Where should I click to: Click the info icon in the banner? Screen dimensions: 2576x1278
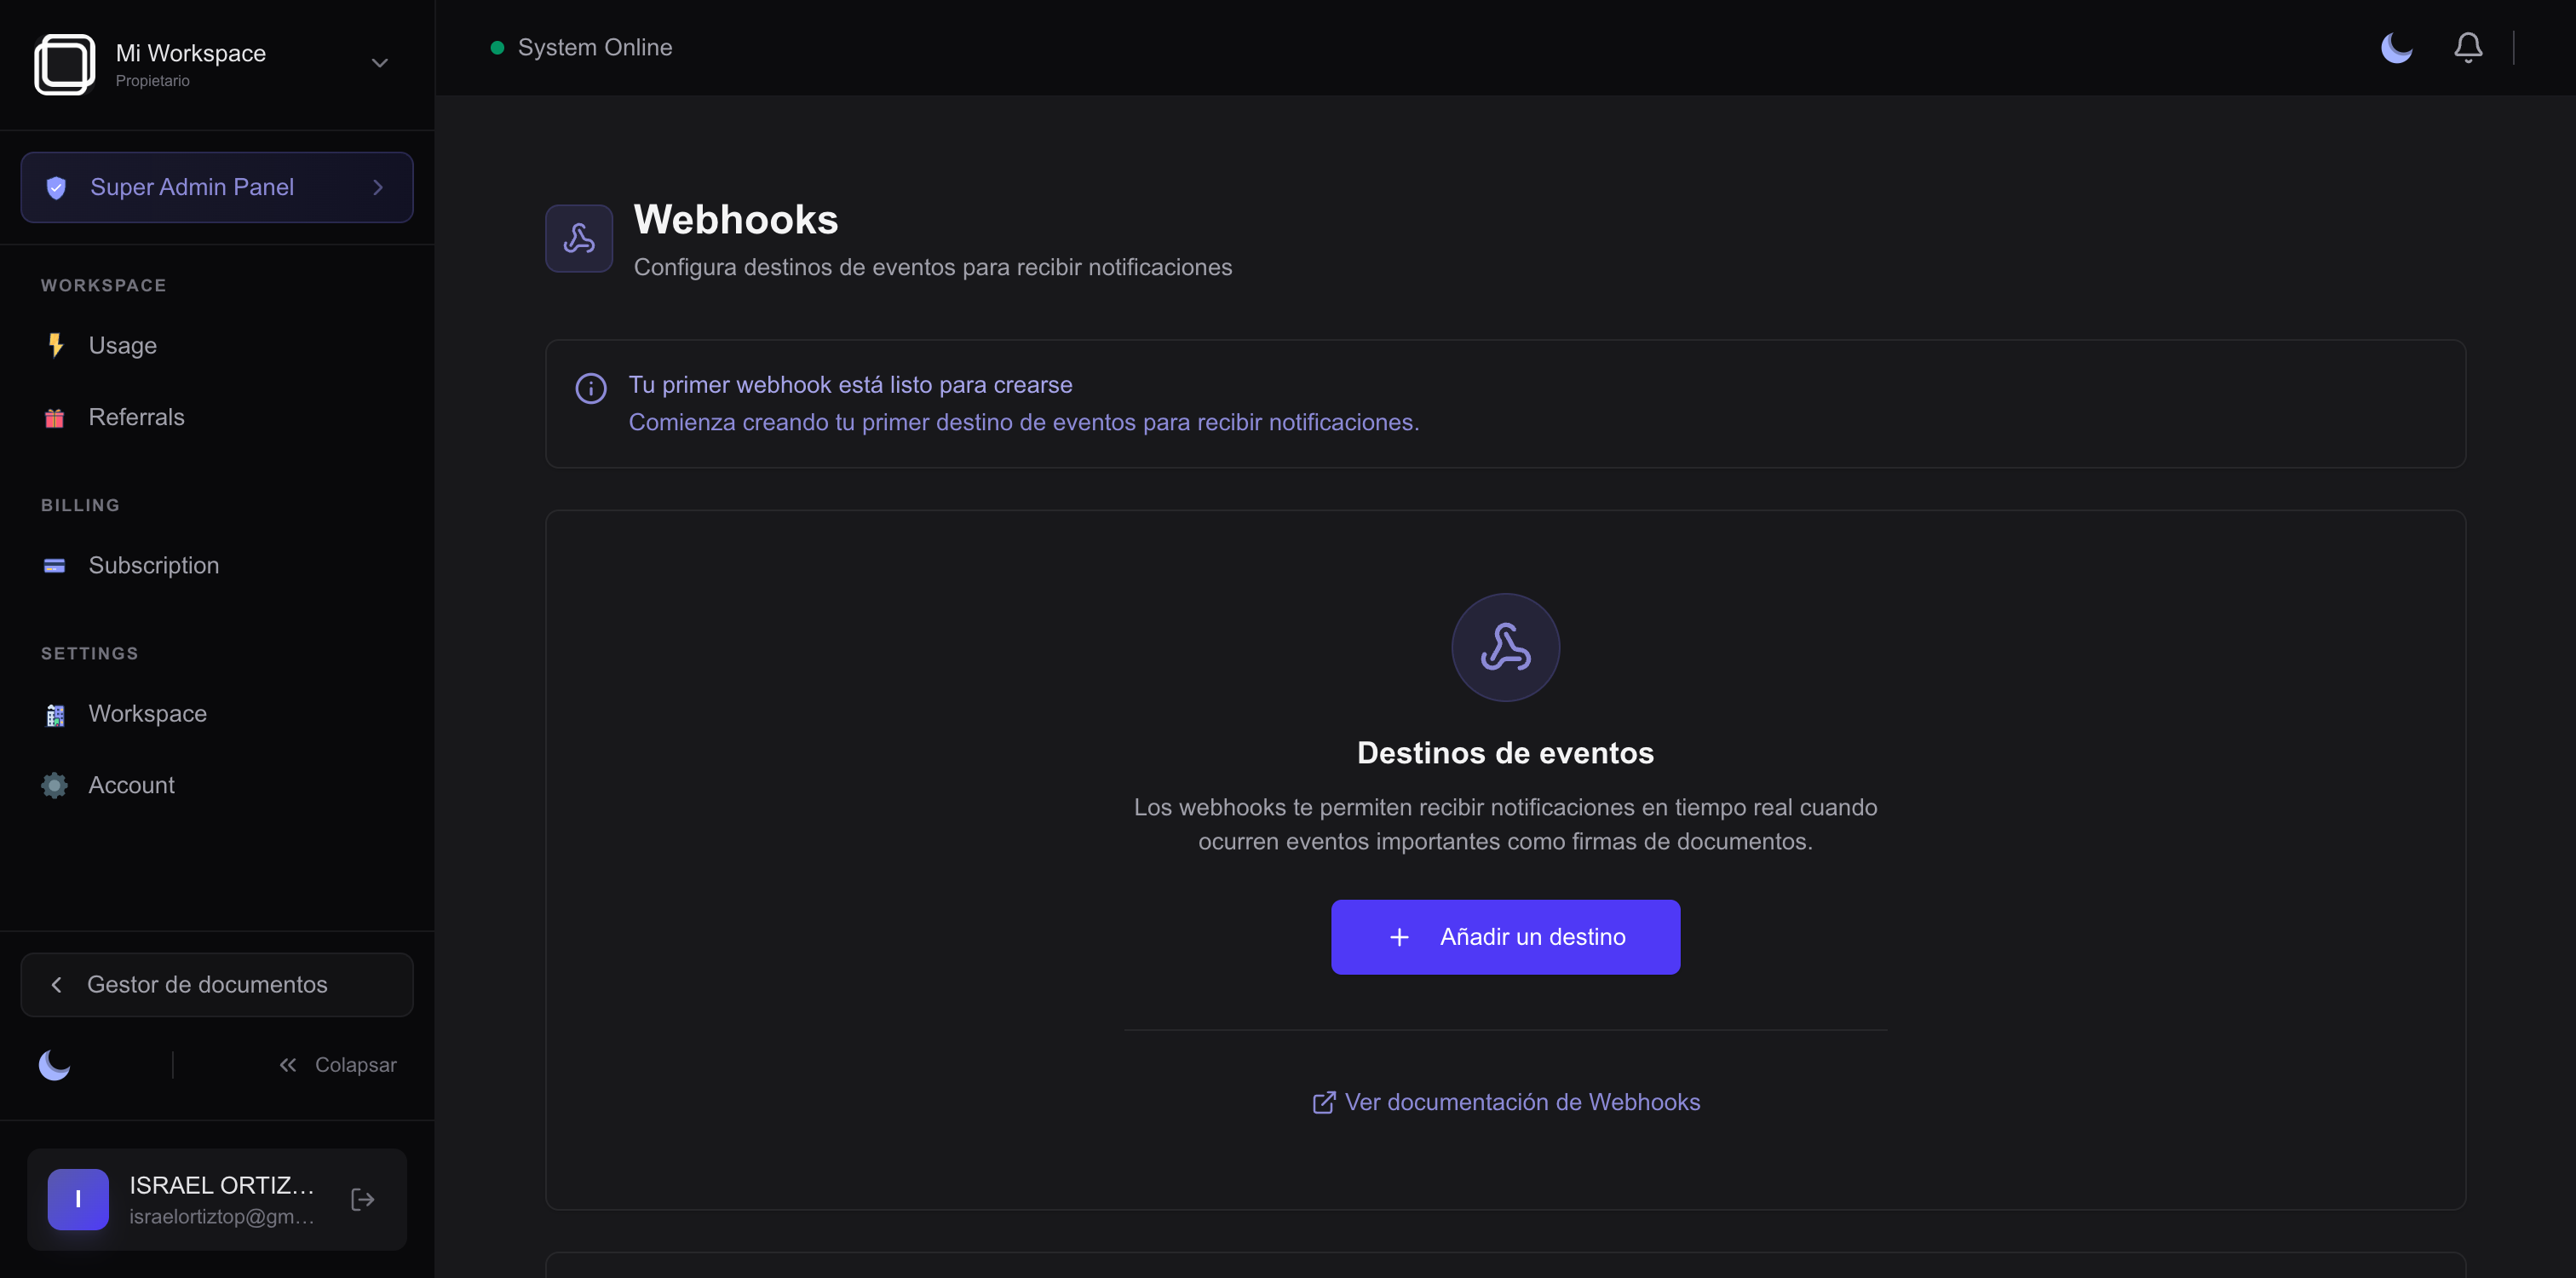(591, 388)
